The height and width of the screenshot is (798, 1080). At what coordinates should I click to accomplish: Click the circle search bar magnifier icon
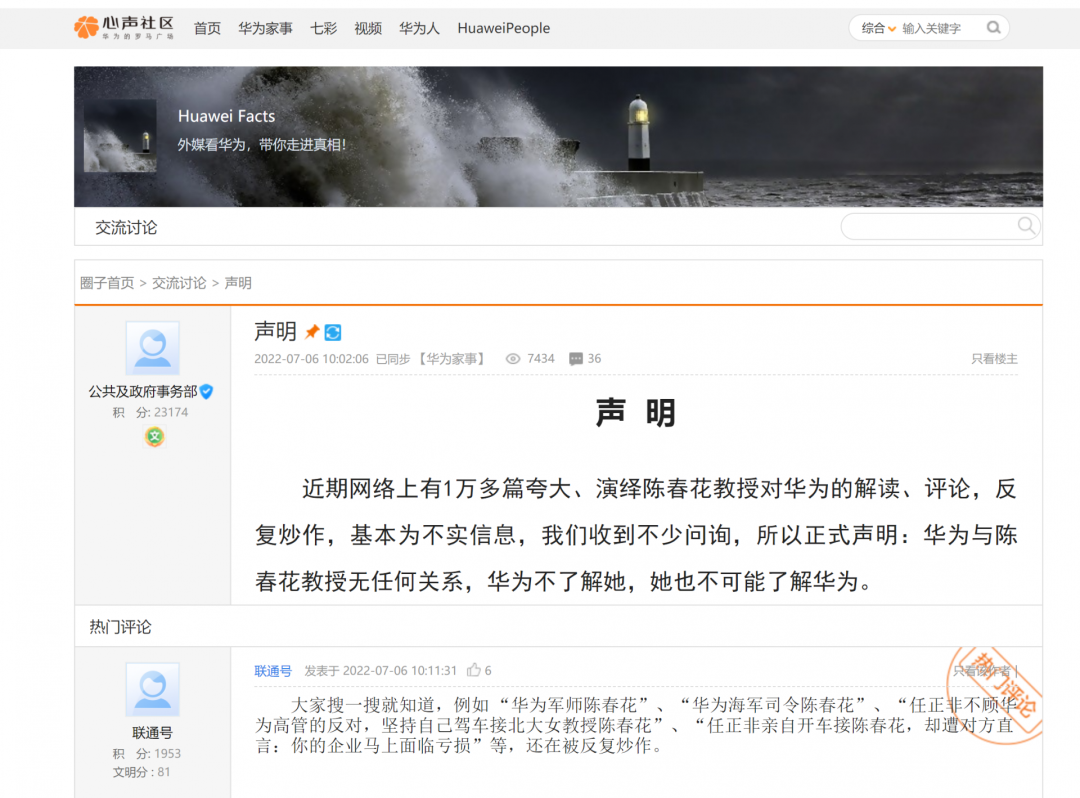[x=1026, y=226]
